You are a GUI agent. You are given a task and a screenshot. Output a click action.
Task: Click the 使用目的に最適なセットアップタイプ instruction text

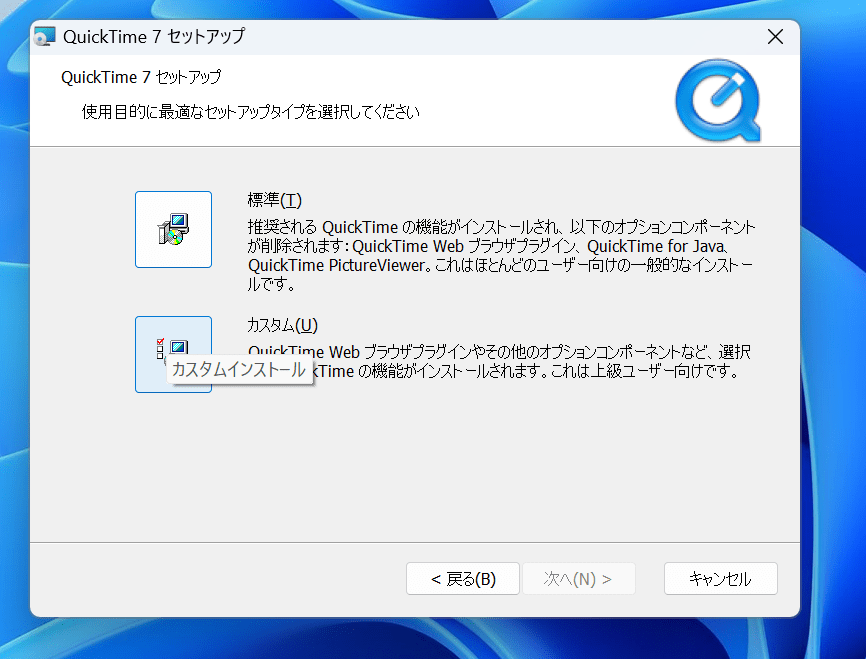(x=251, y=112)
